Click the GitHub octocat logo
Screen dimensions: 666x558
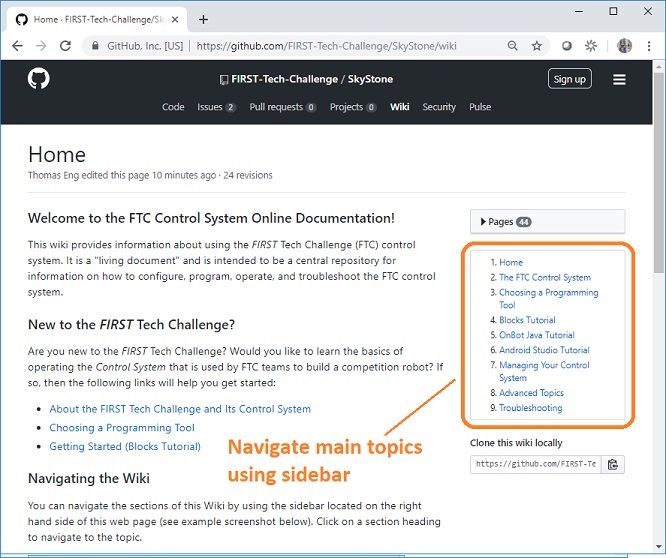coord(39,80)
